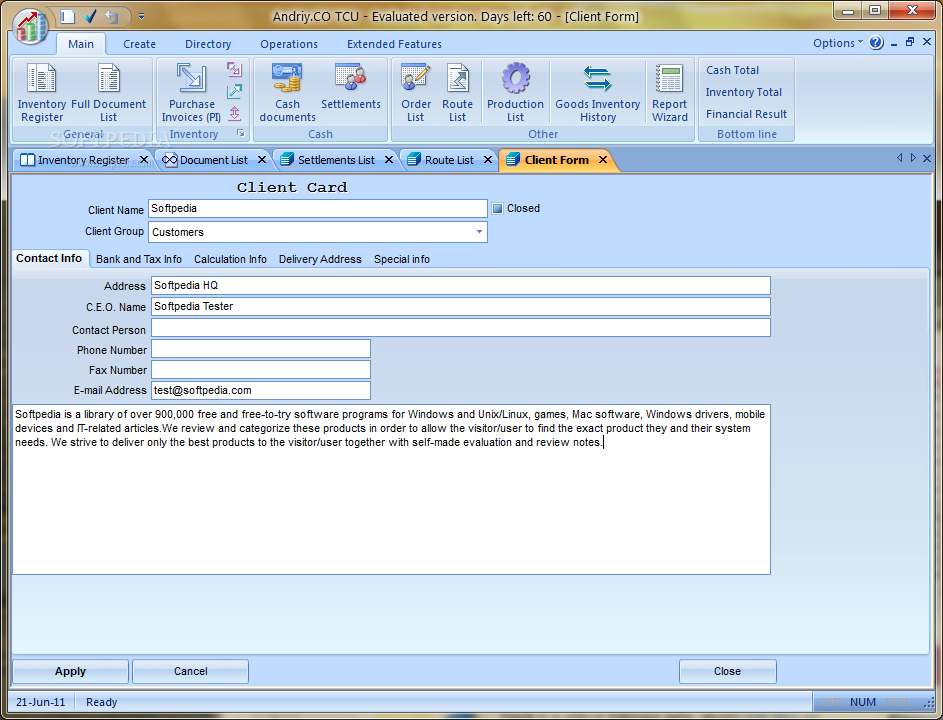Click the blue Help question mark icon

[876, 43]
